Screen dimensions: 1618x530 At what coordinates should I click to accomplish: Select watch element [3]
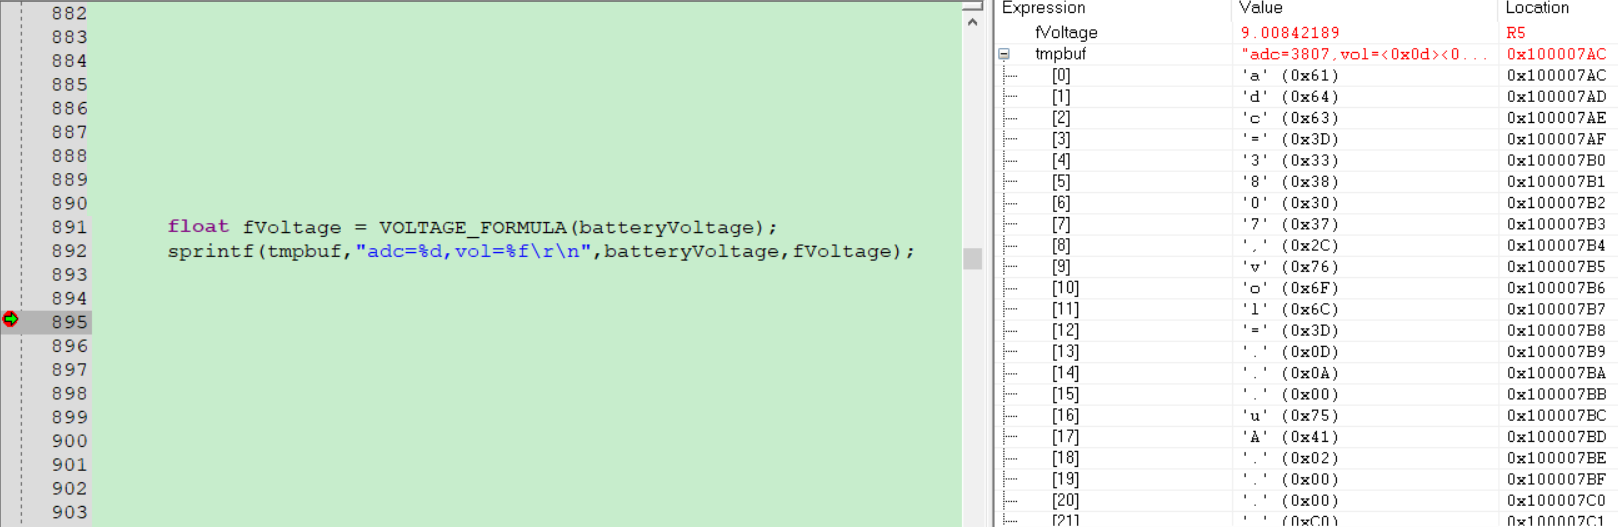1061,139
